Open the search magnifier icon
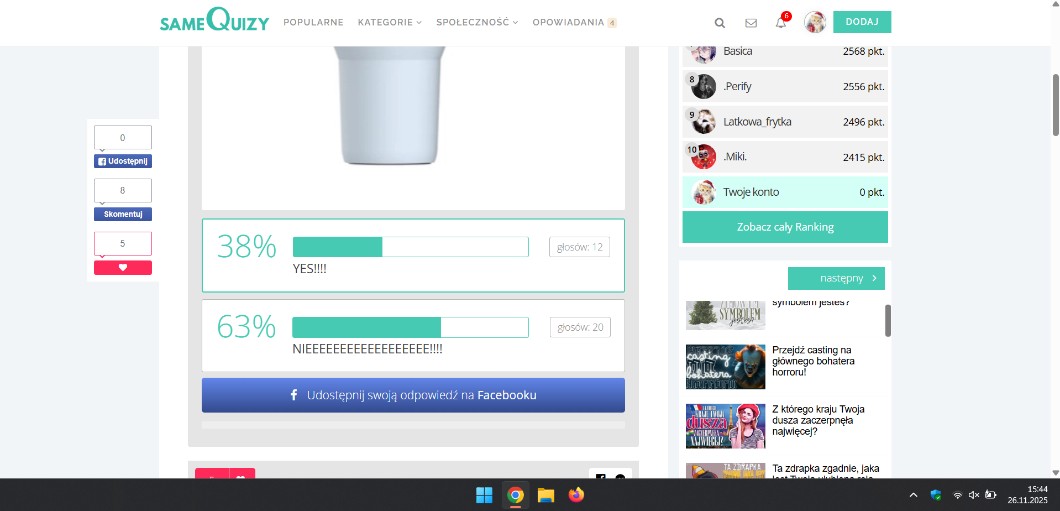 [x=720, y=23]
